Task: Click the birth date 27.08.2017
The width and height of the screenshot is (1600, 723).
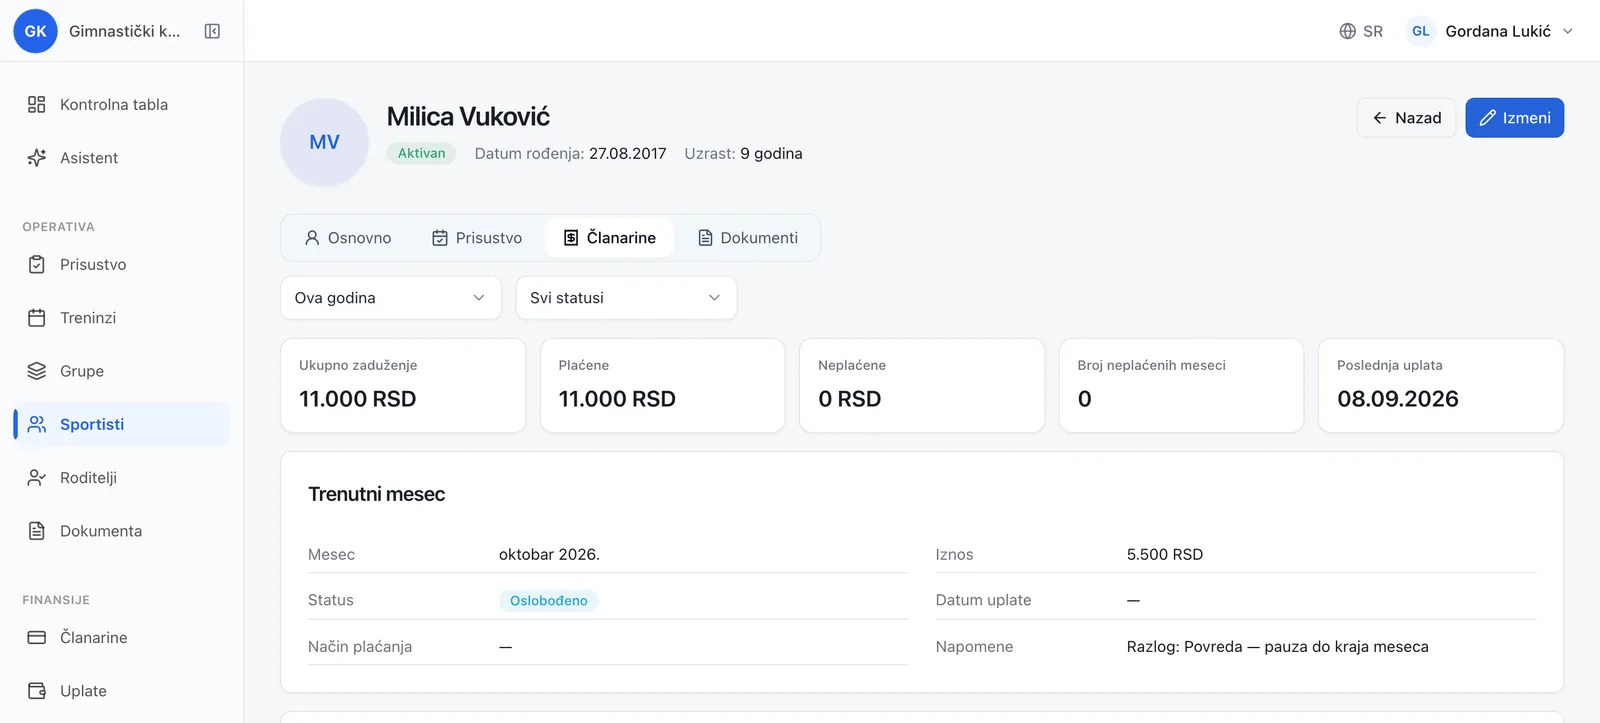Action: [627, 153]
